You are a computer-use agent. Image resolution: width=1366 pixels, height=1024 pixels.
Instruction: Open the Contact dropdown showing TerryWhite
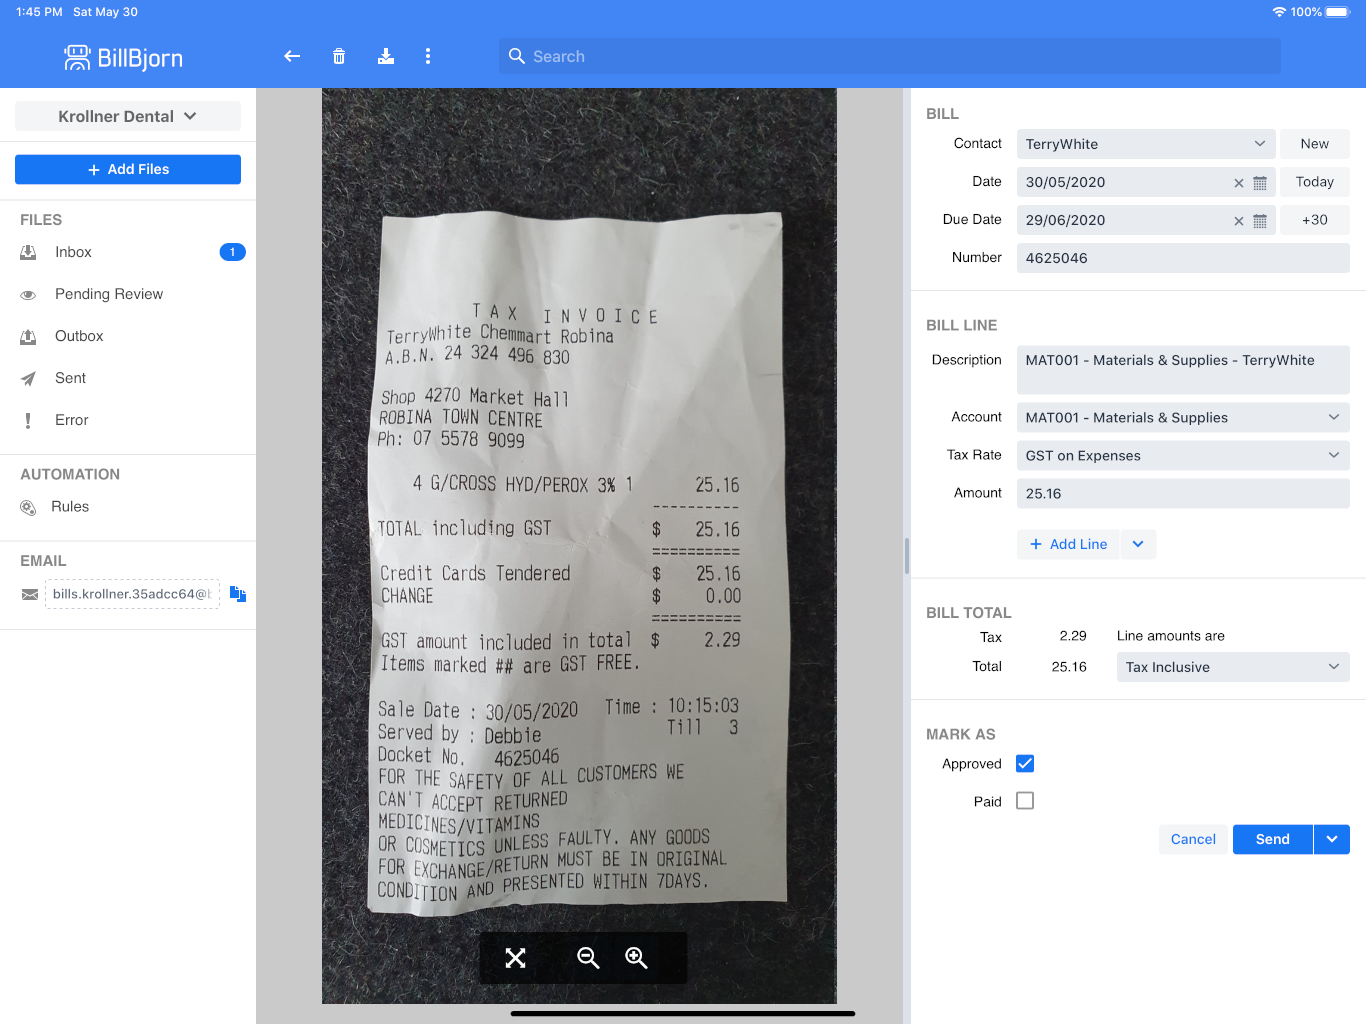point(1146,144)
